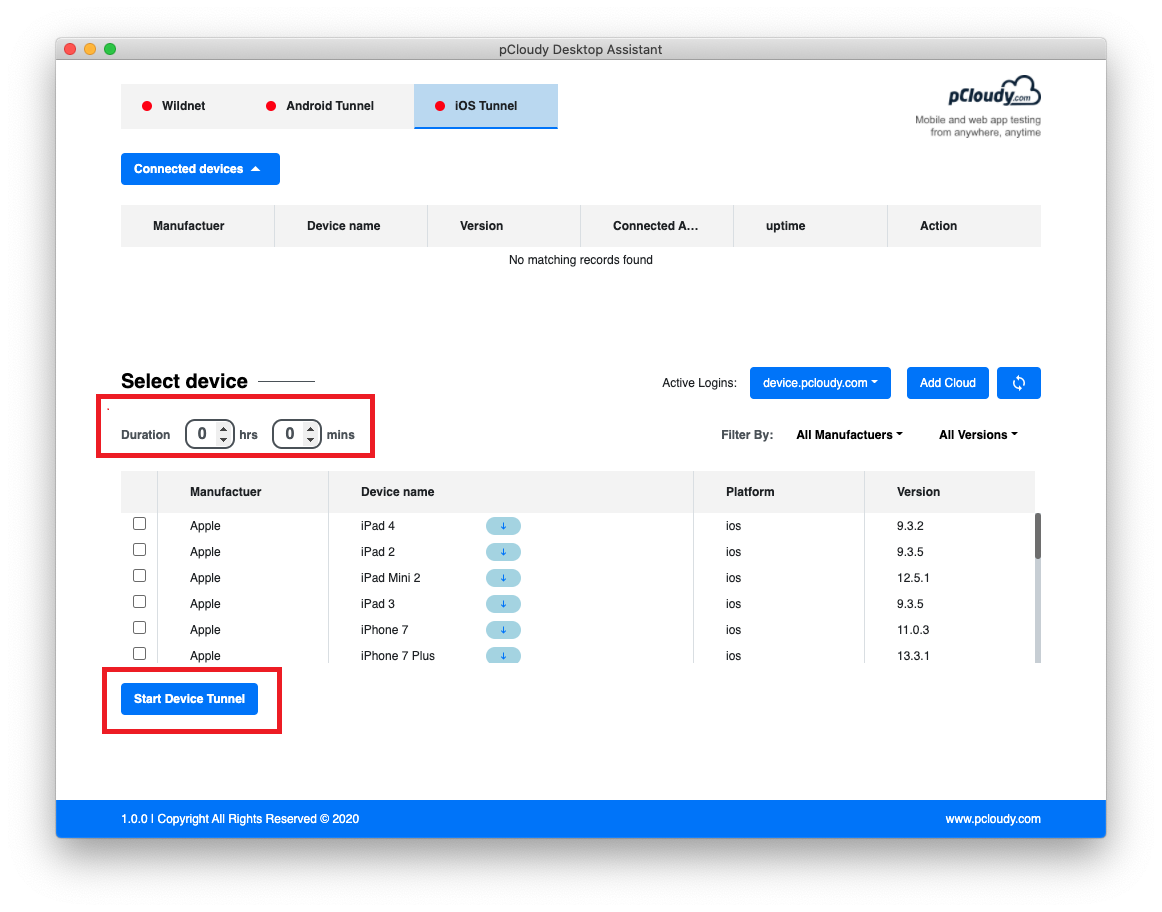Switch to the Wildnet tab
Screen dimensions: 1162x912
pyautogui.click(x=174, y=106)
